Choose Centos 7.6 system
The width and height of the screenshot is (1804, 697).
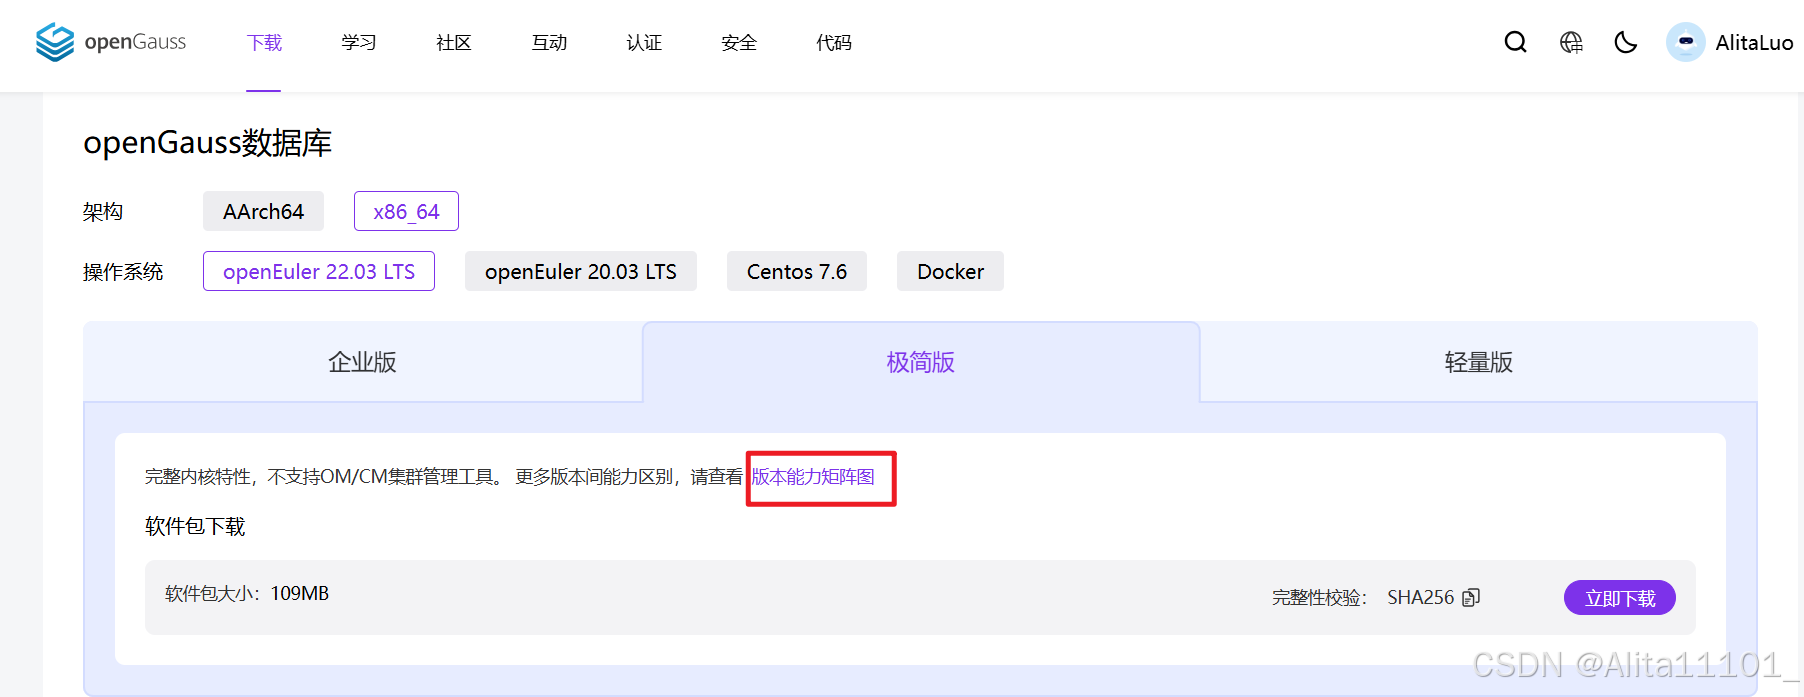click(797, 271)
